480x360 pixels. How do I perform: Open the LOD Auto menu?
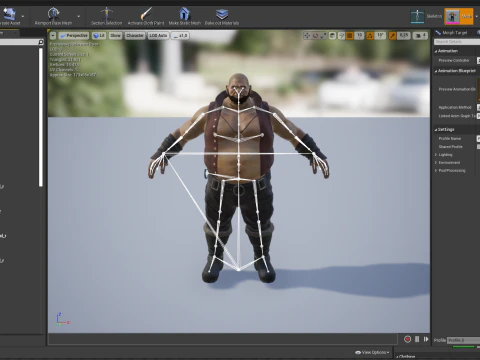pyautogui.click(x=158, y=35)
